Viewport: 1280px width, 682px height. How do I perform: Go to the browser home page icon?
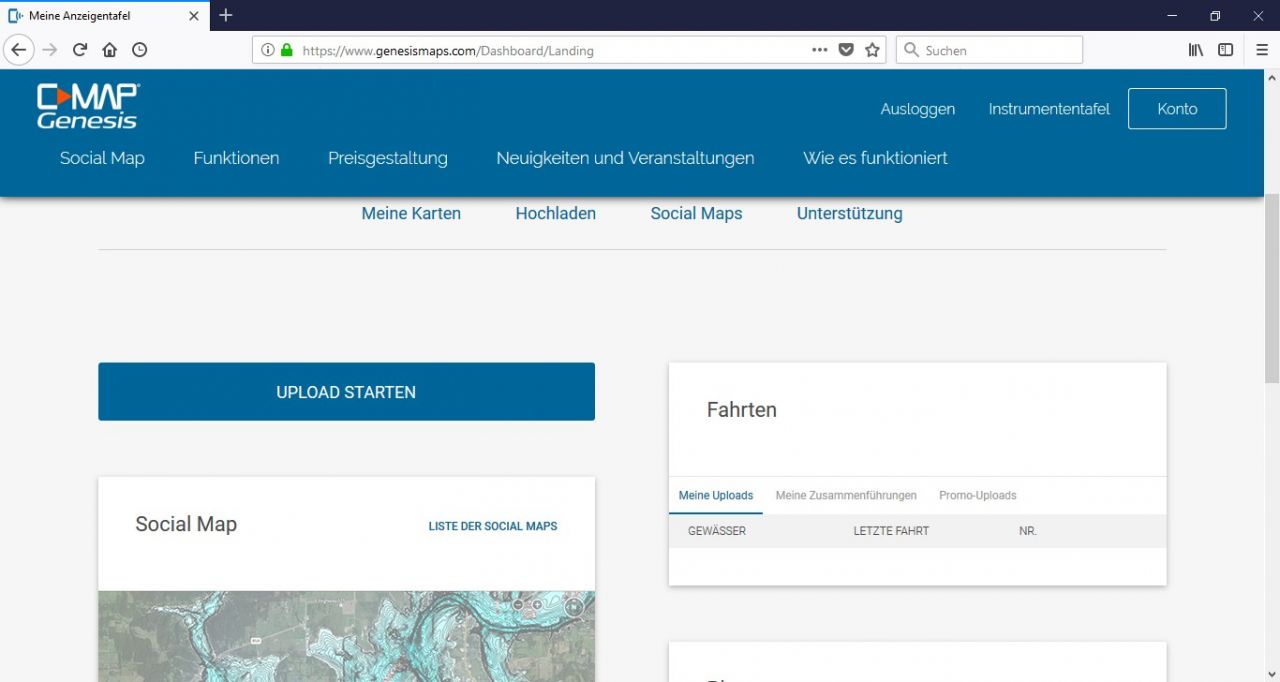coord(109,50)
